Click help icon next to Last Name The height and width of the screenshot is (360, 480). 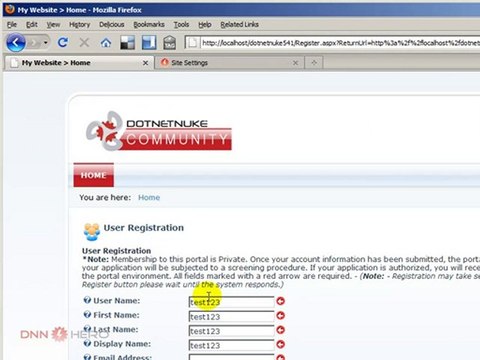tap(87, 328)
